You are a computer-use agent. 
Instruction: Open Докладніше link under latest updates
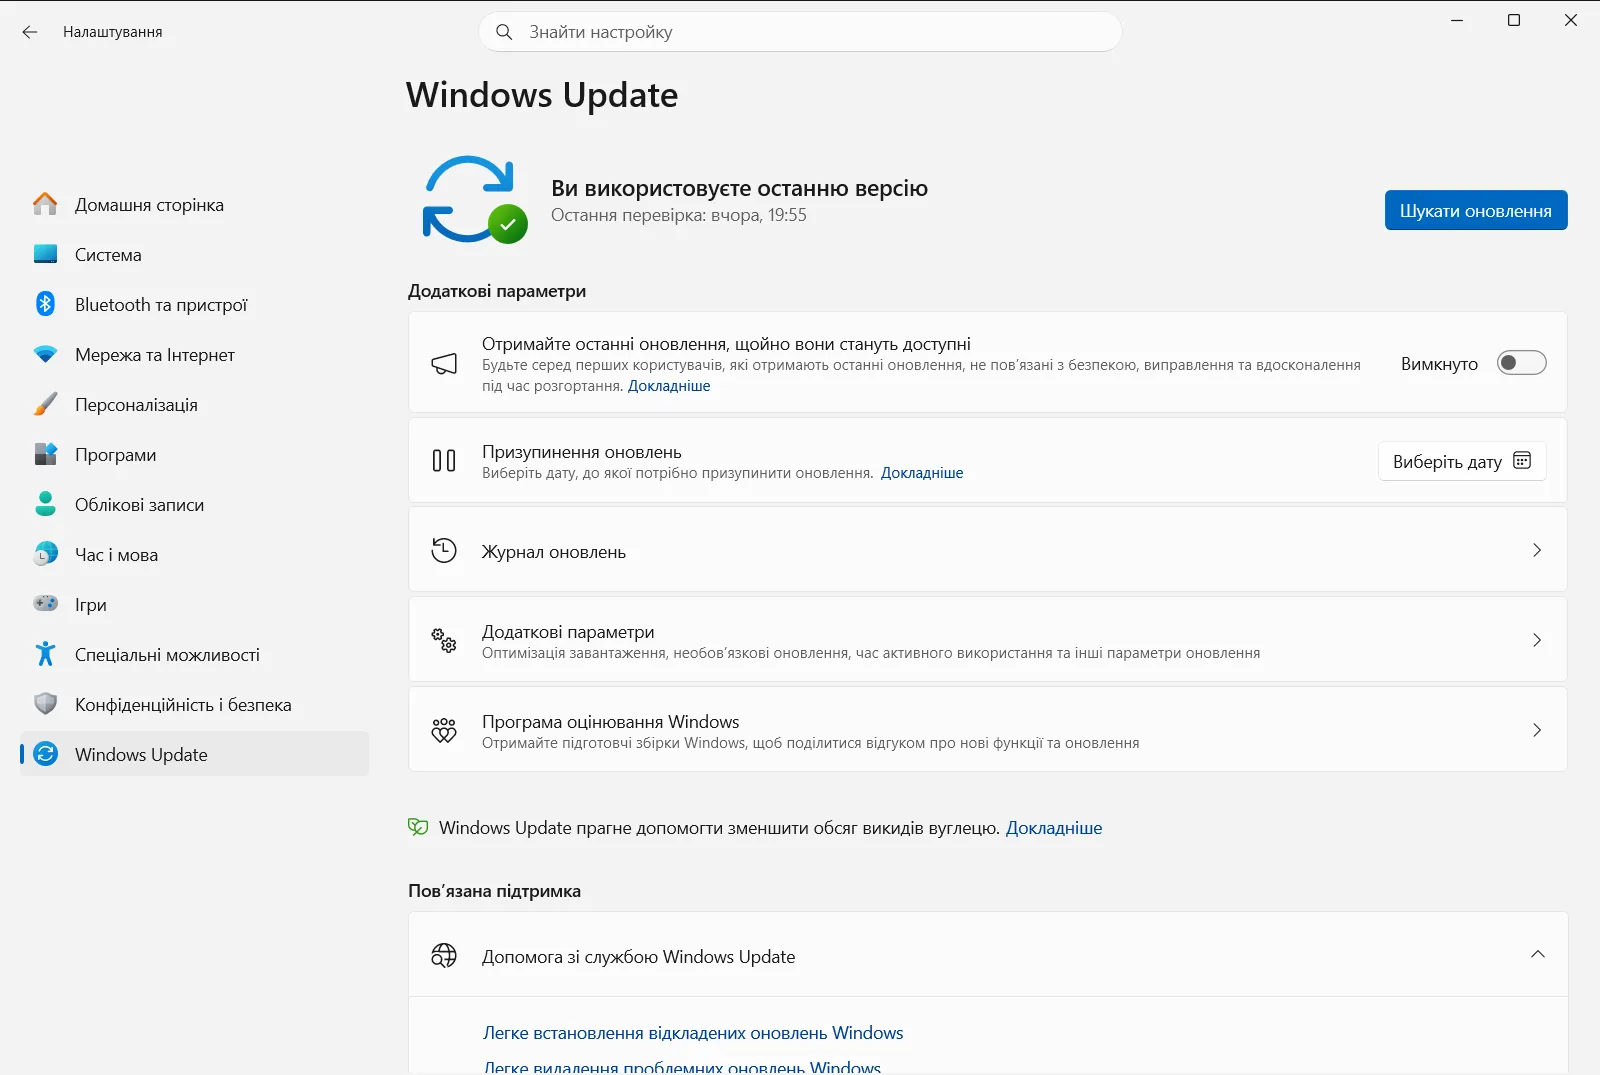click(669, 386)
